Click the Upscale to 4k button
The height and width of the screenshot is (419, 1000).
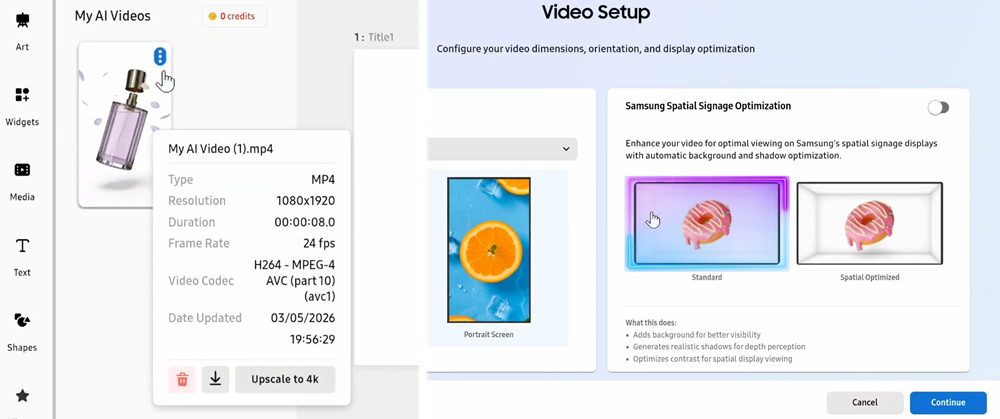[x=285, y=379]
